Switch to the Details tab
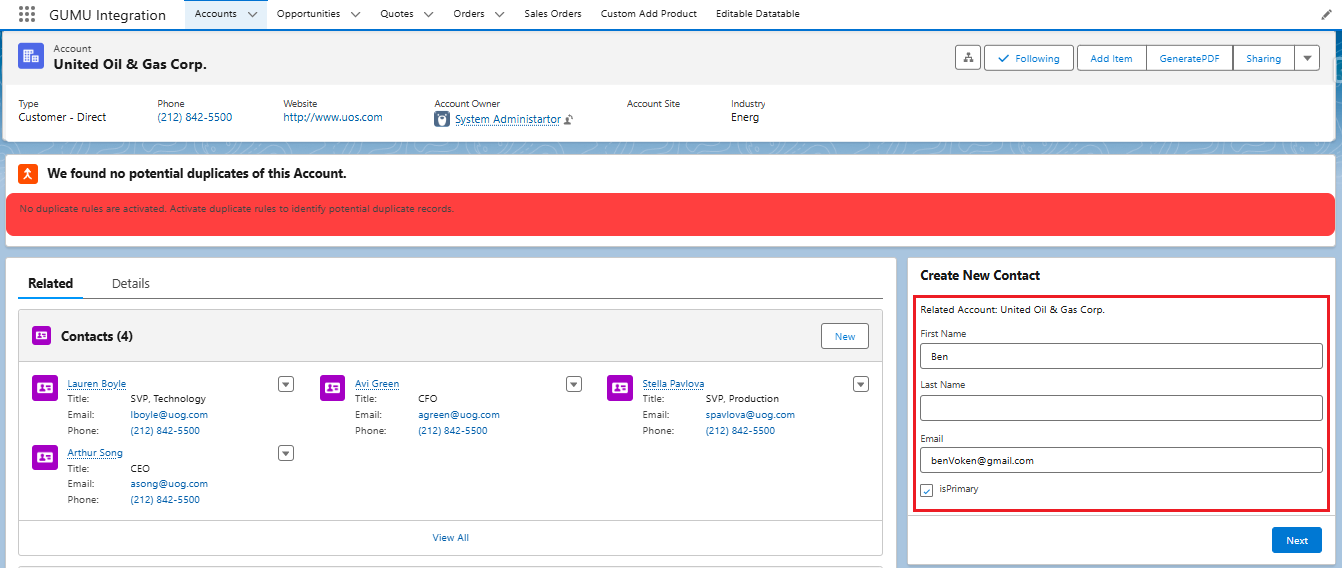 point(131,283)
